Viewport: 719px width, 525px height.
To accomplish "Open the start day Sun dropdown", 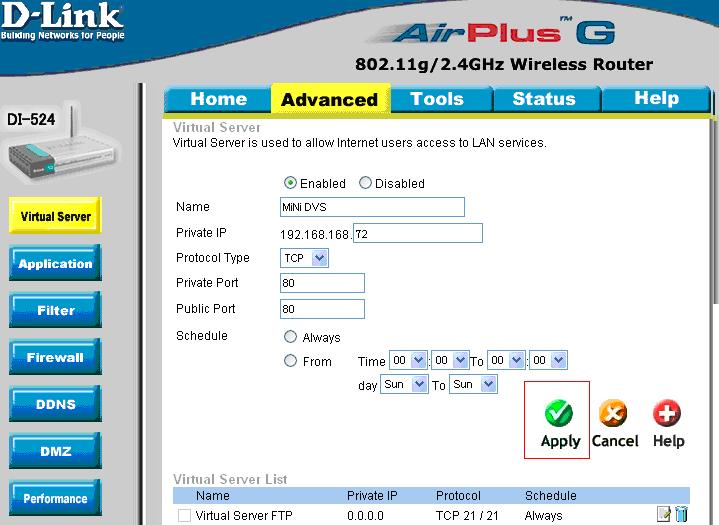I will tap(404, 384).
